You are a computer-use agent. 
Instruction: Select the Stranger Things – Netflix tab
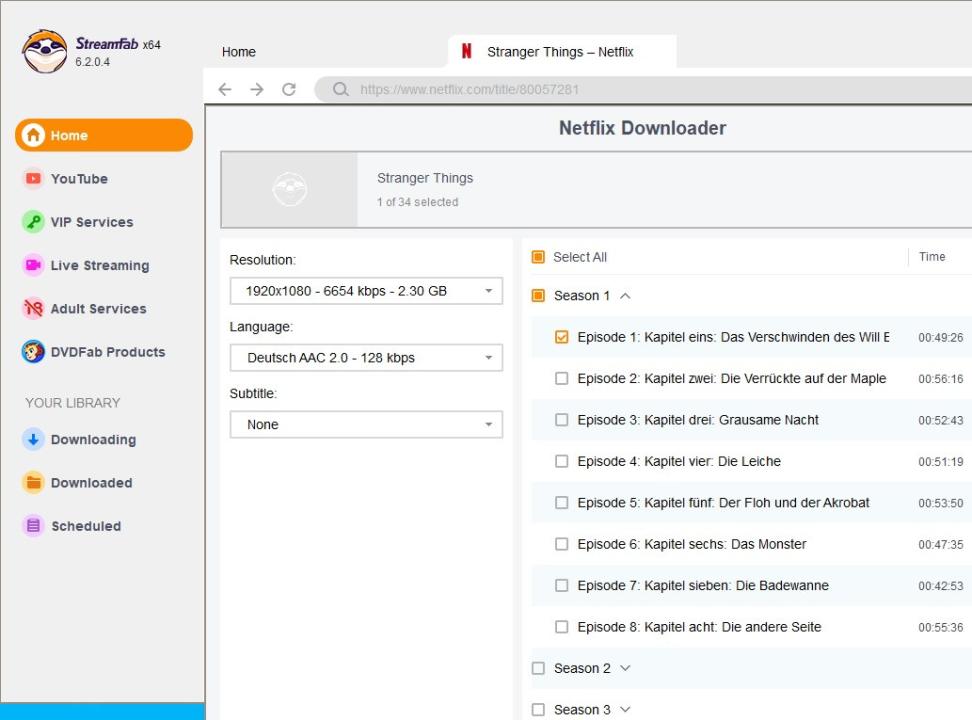(x=560, y=52)
